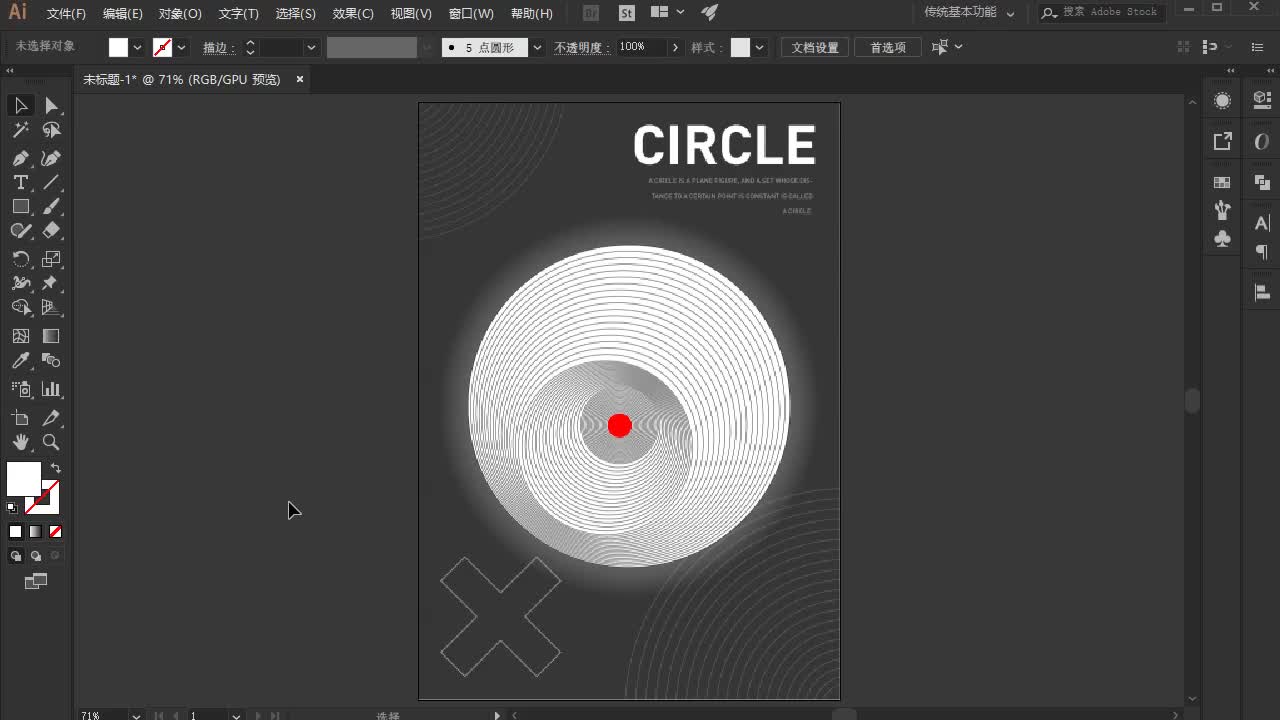Reset default fill and stroke
1280x720 pixels.
(x=12, y=508)
